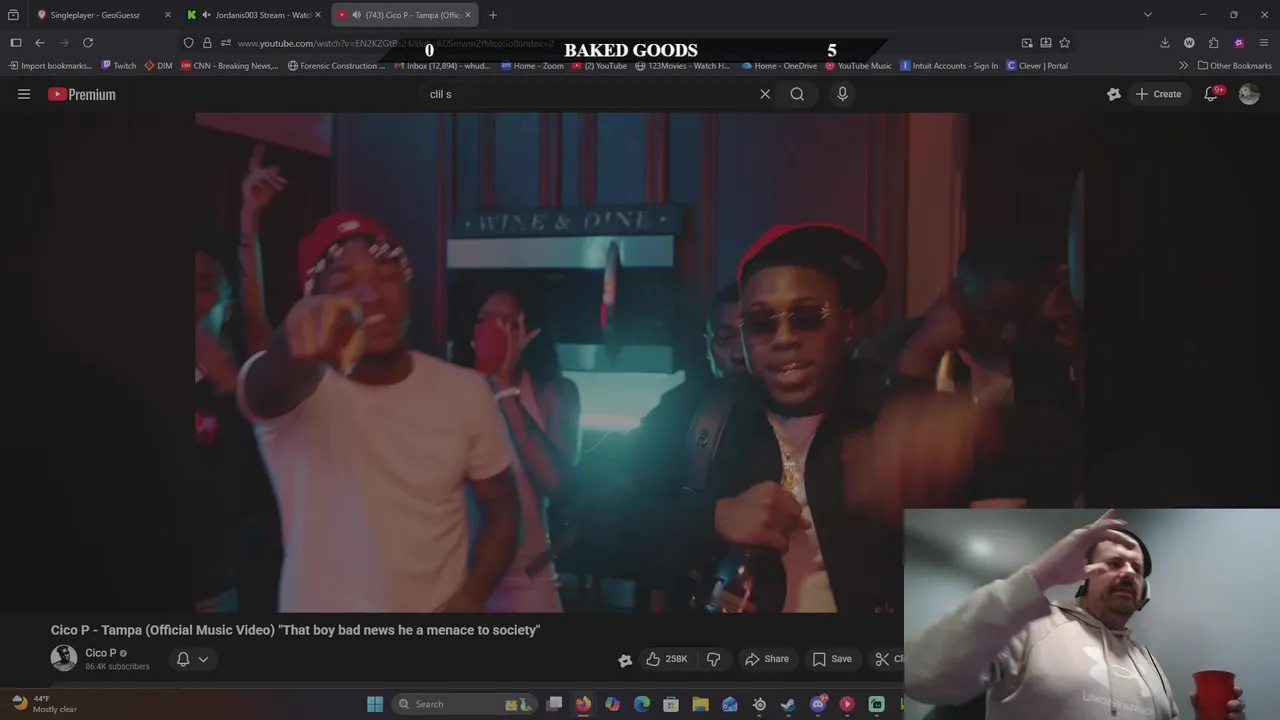Open Task View in the taskbar
Image resolution: width=1280 pixels, height=720 pixels.
(554, 704)
